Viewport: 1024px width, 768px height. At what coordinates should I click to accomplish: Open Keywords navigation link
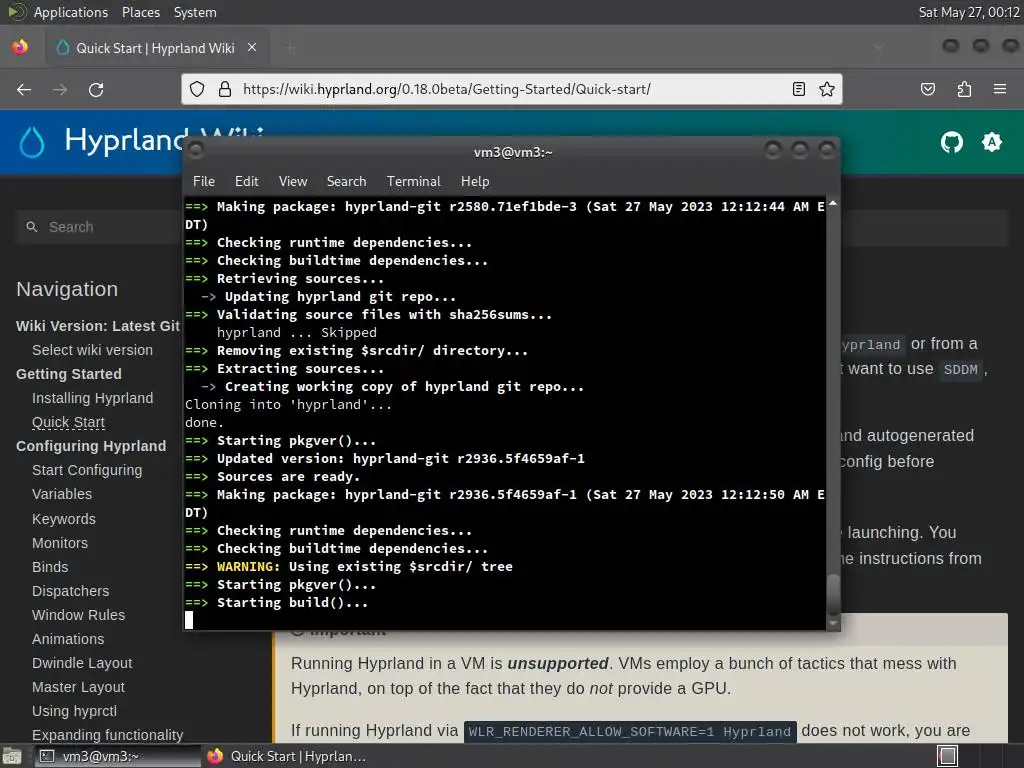(64, 519)
